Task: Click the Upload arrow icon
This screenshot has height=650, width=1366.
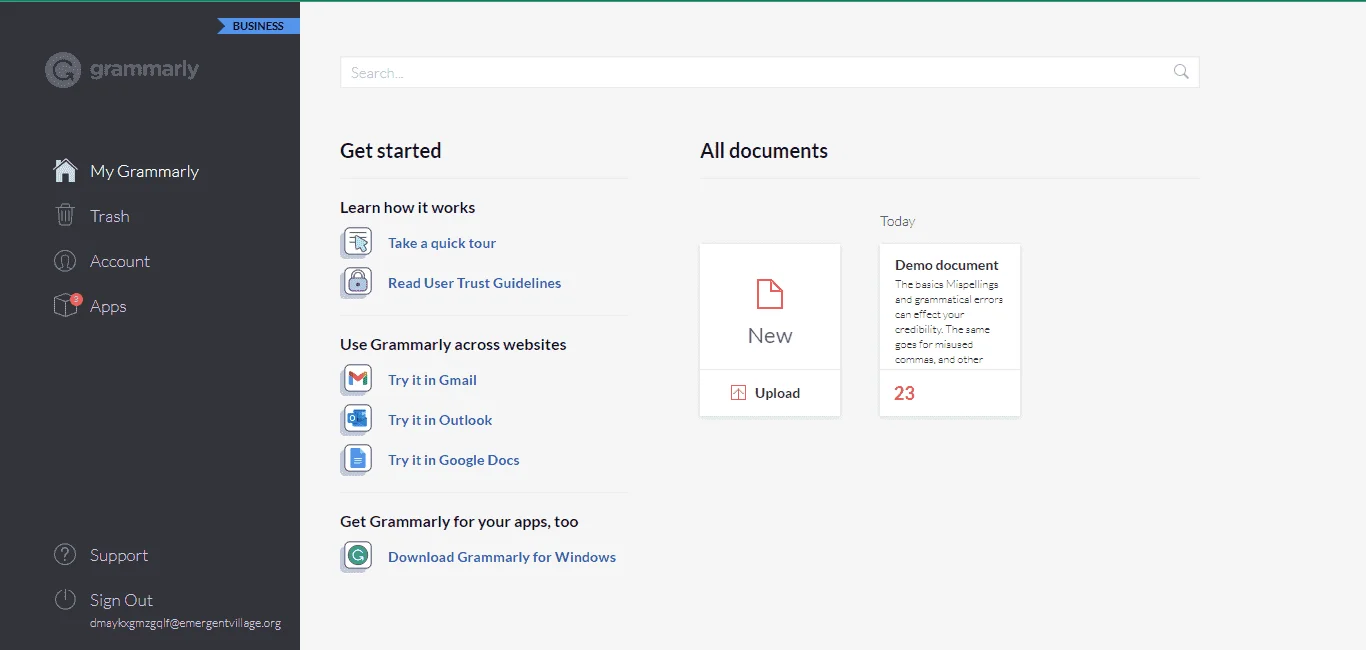Action: click(739, 393)
